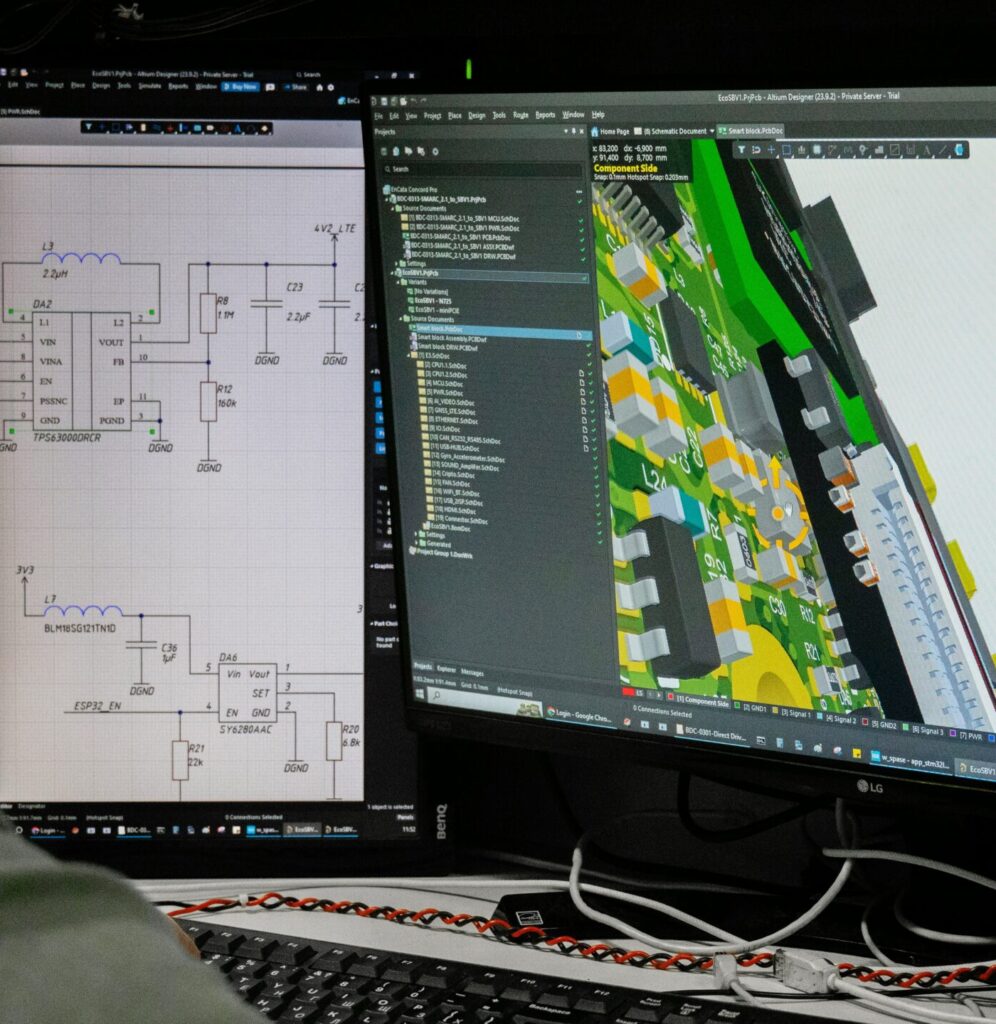
Task: Click the text 'A' tool in PCB active bar
Action: tap(926, 150)
